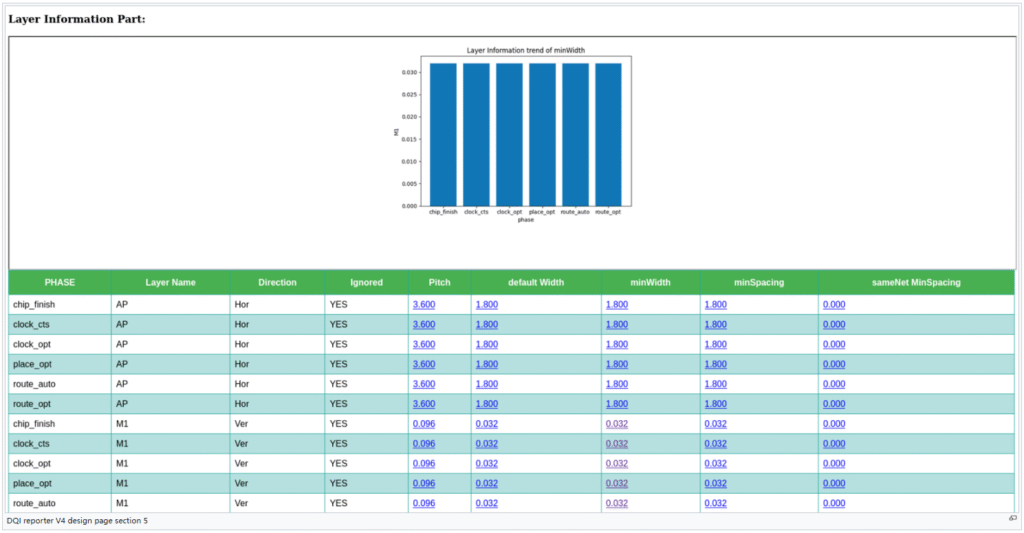Click minSpacing 0.032 link in place_opt M1 row

715,484
